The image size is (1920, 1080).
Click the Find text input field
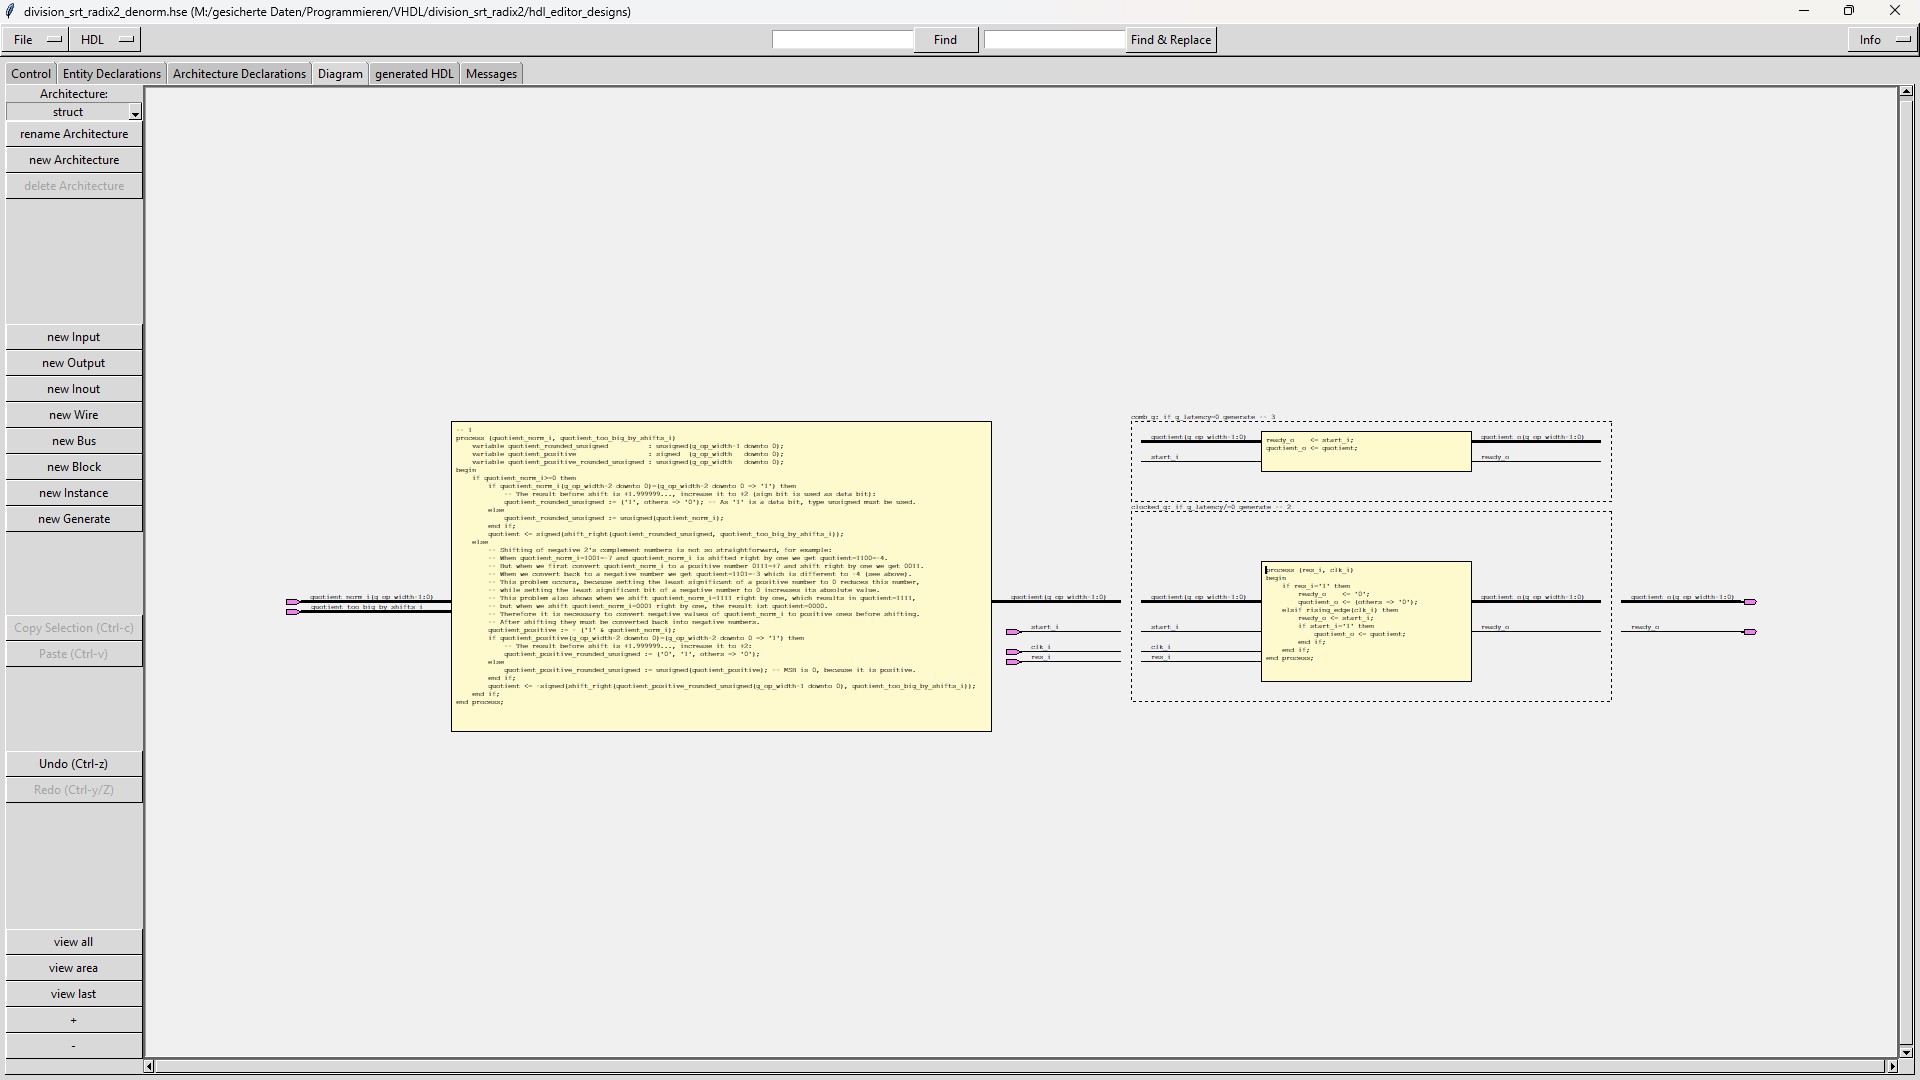[x=842, y=40]
